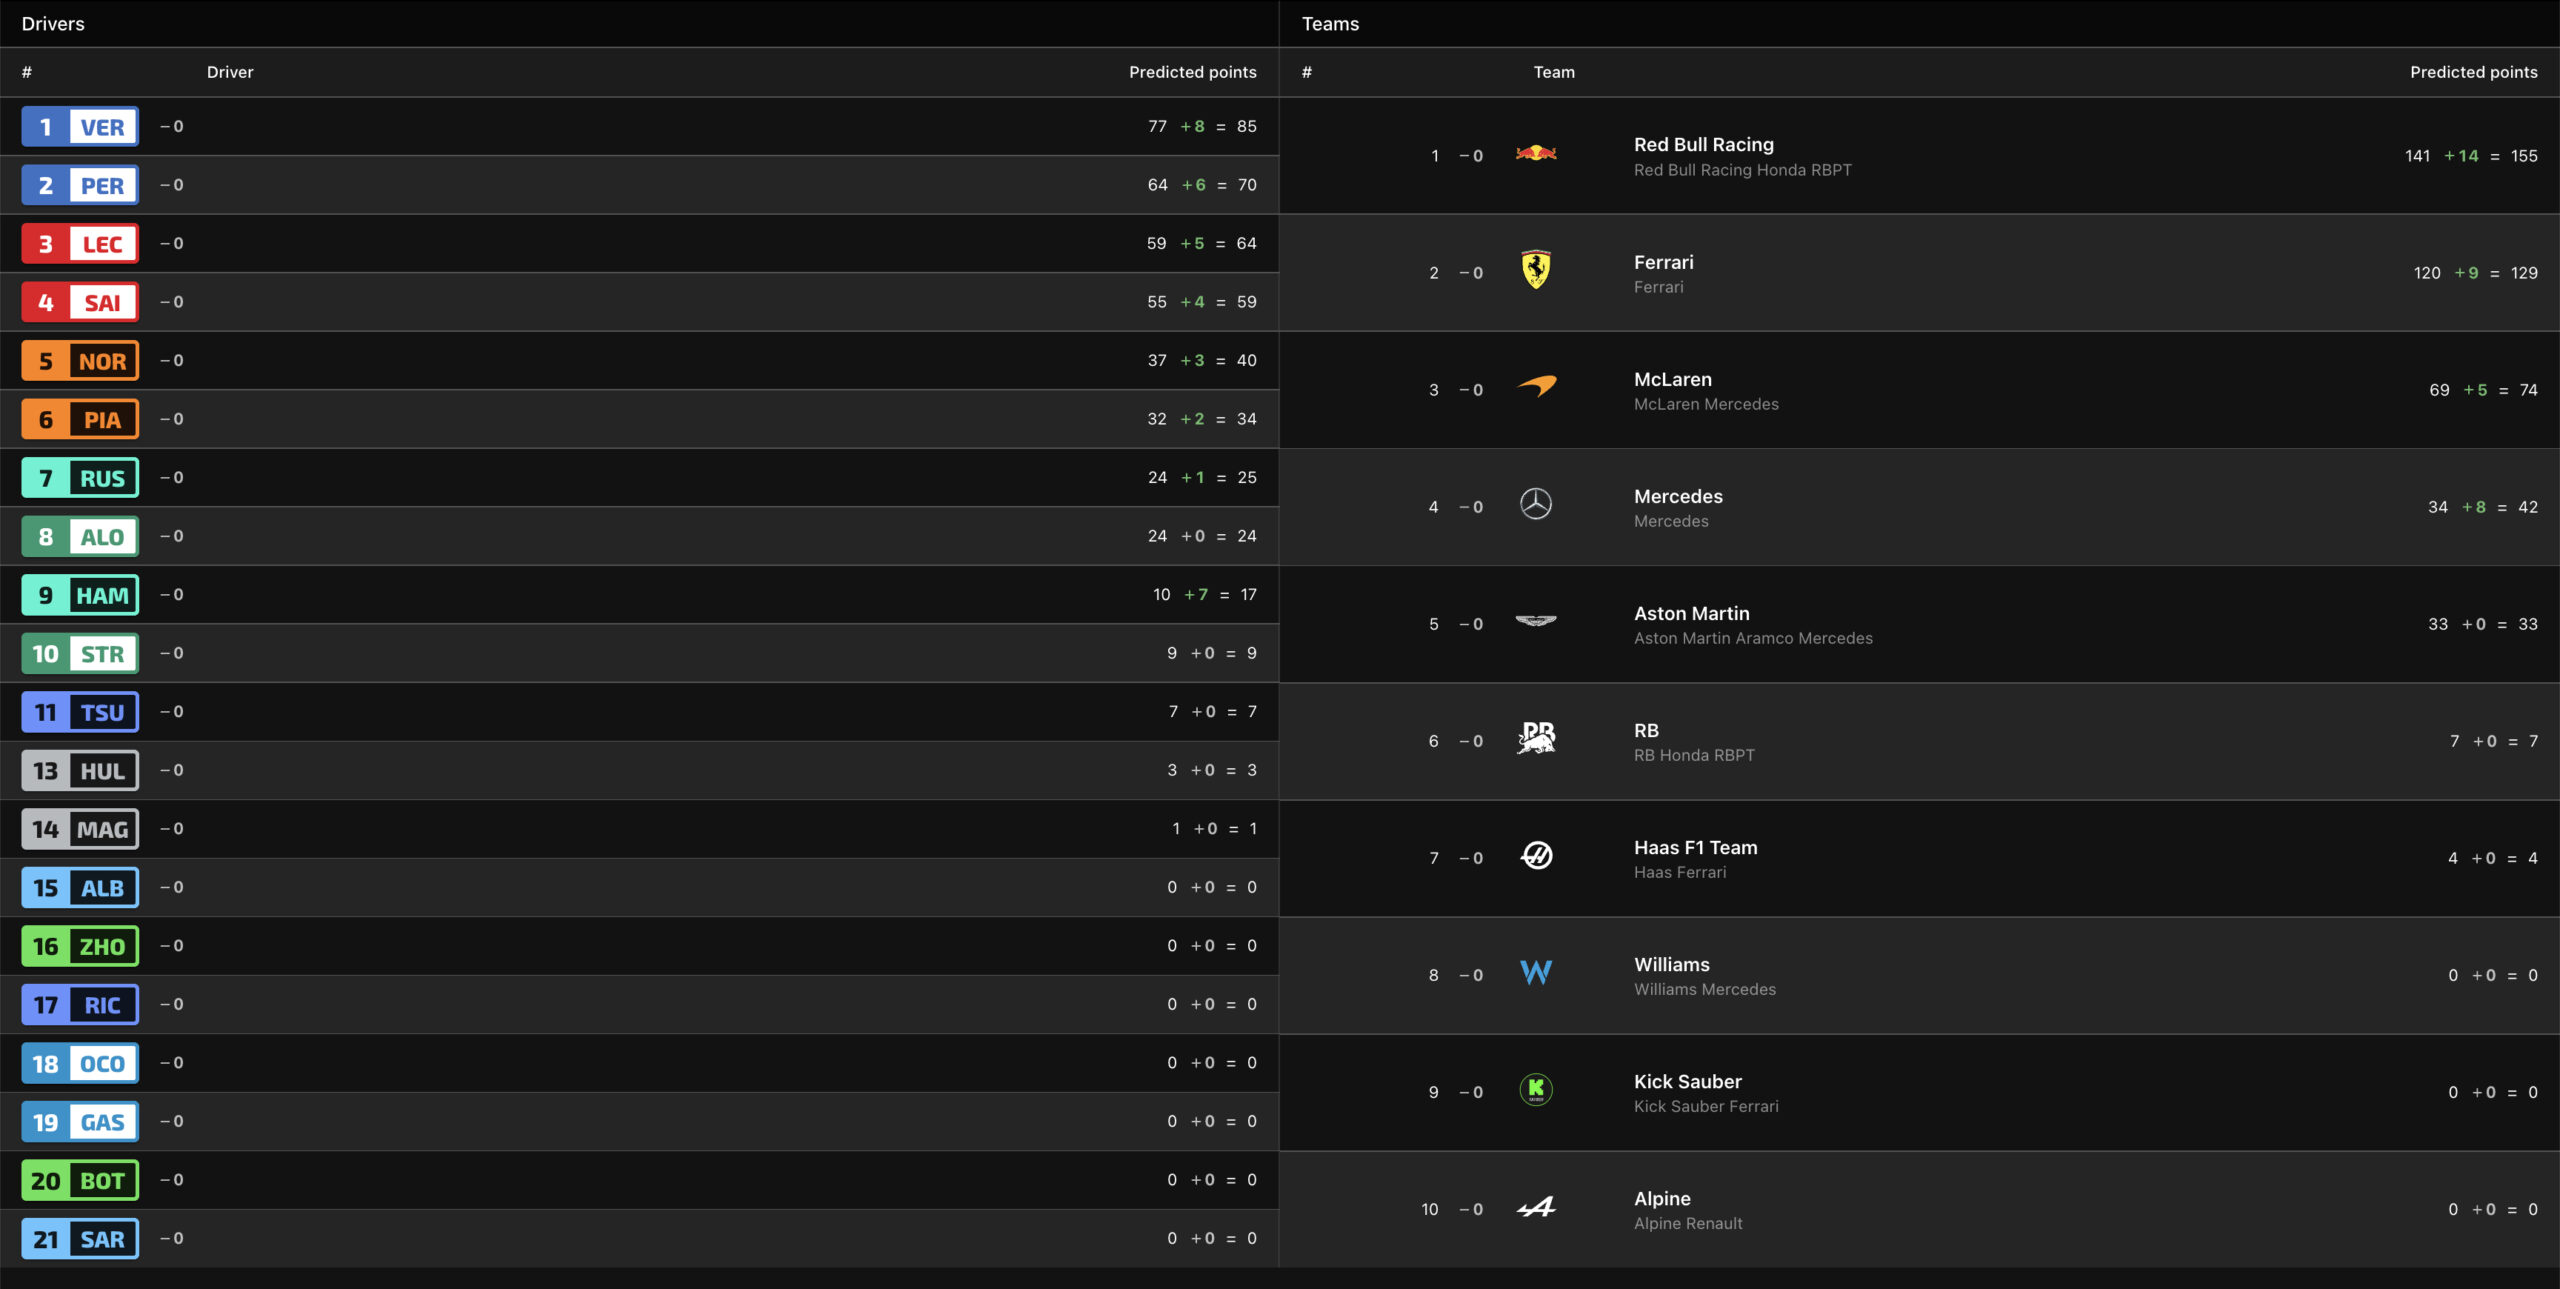This screenshot has width=2560, height=1289.
Task: Click the Ferrari prancing horse logo
Action: pos(1536,270)
